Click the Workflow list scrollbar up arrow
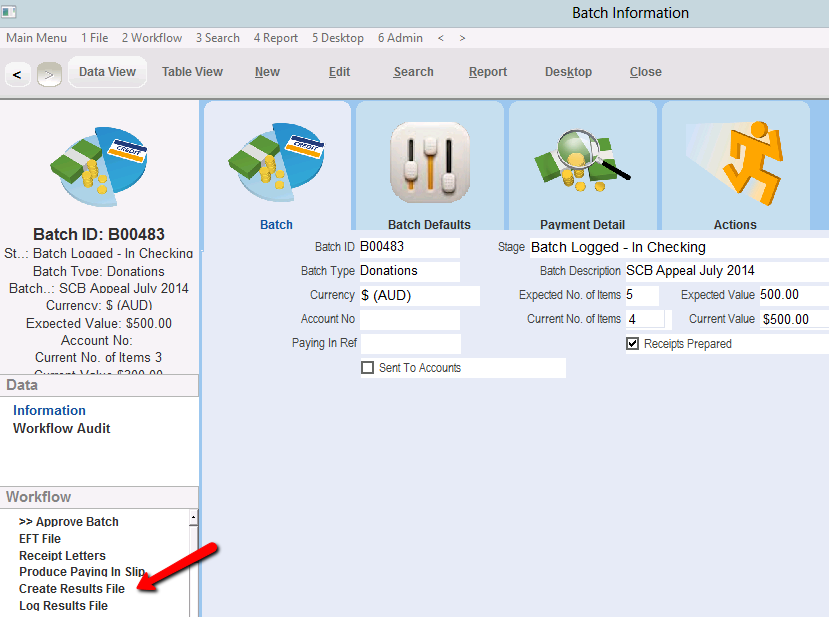 click(x=194, y=518)
